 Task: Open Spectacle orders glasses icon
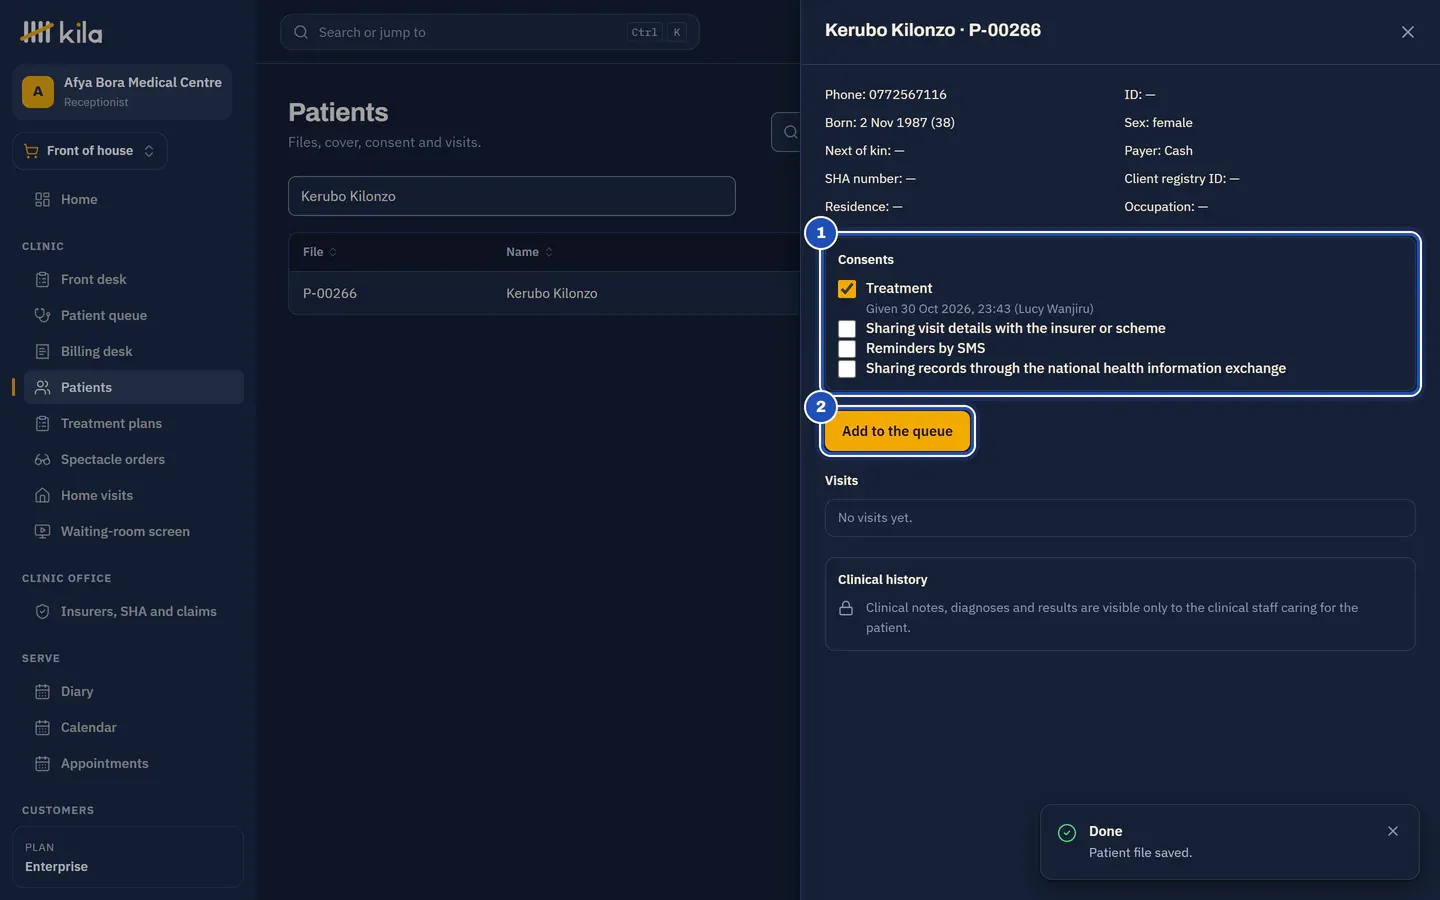(42, 459)
